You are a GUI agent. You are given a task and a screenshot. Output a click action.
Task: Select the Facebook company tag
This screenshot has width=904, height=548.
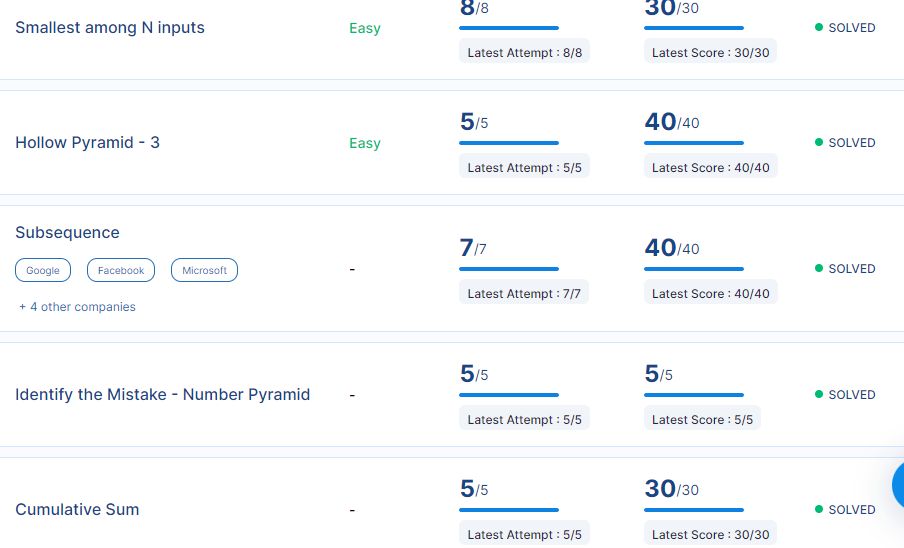click(x=121, y=270)
